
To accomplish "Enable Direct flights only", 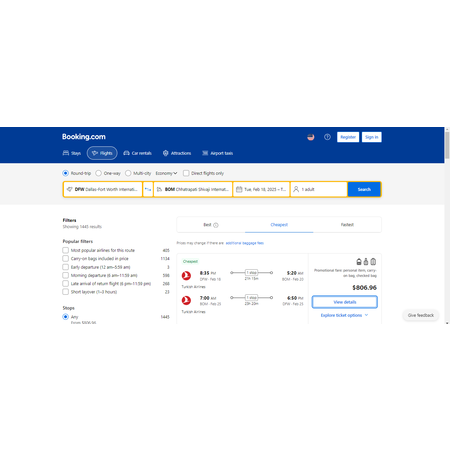I will [186, 173].
